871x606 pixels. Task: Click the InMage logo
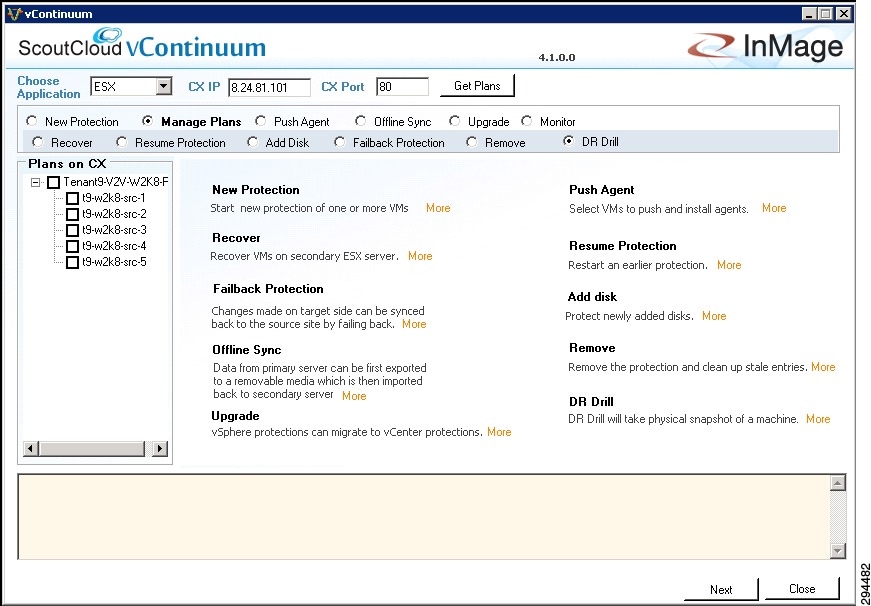click(x=765, y=47)
